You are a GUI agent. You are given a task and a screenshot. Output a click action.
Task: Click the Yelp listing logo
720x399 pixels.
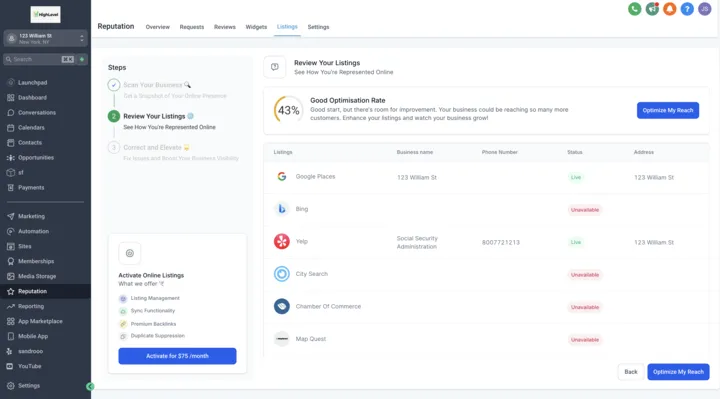[x=281, y=241]
